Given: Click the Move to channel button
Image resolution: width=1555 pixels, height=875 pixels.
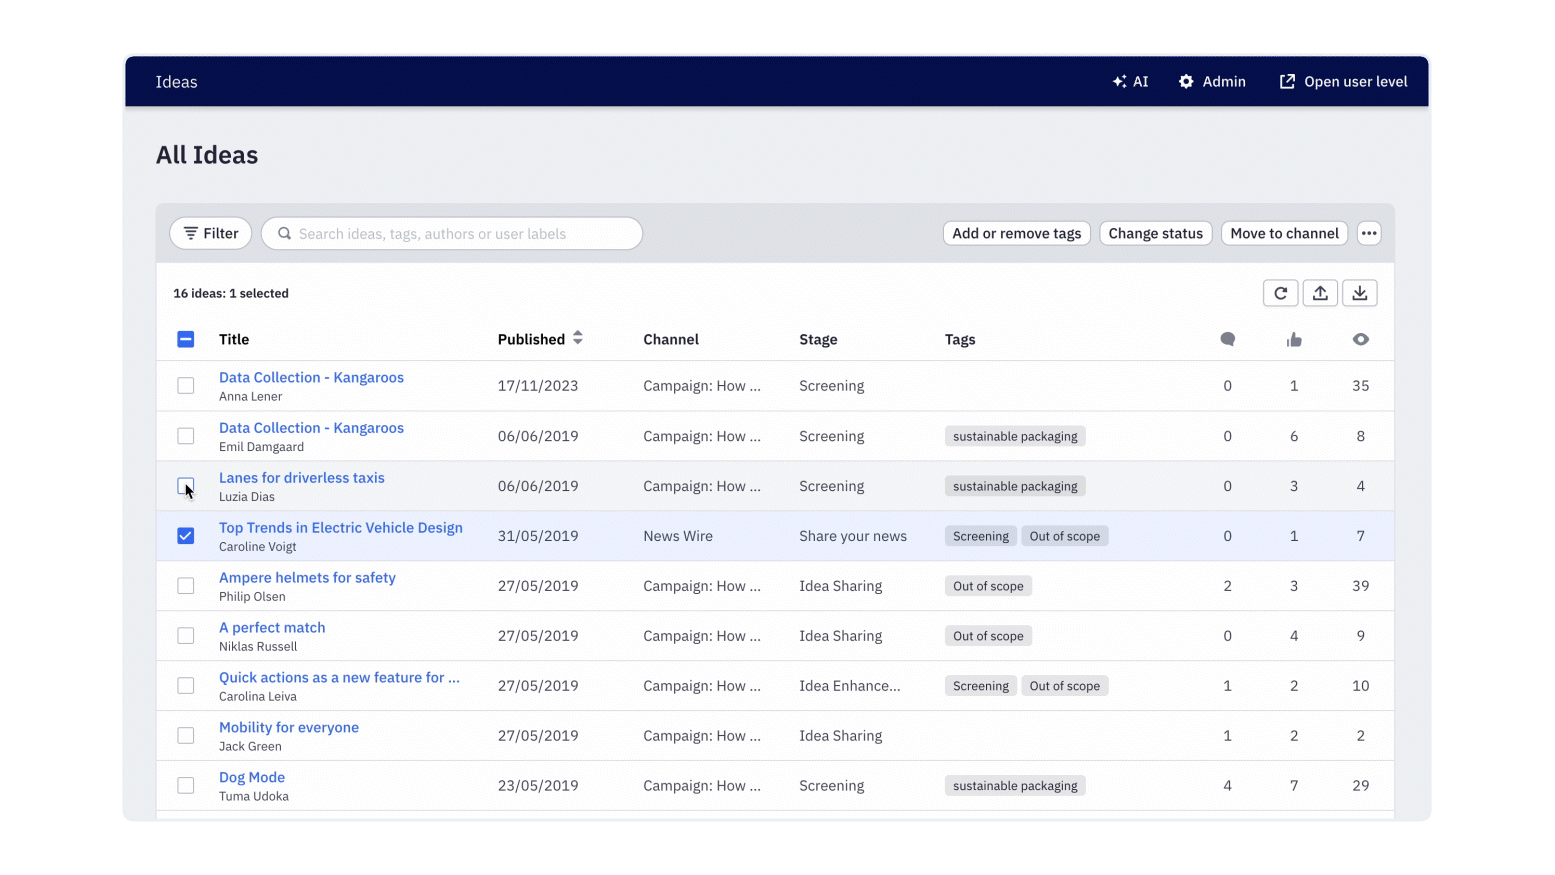Looking at the screenshot, I should (1284, 233).
